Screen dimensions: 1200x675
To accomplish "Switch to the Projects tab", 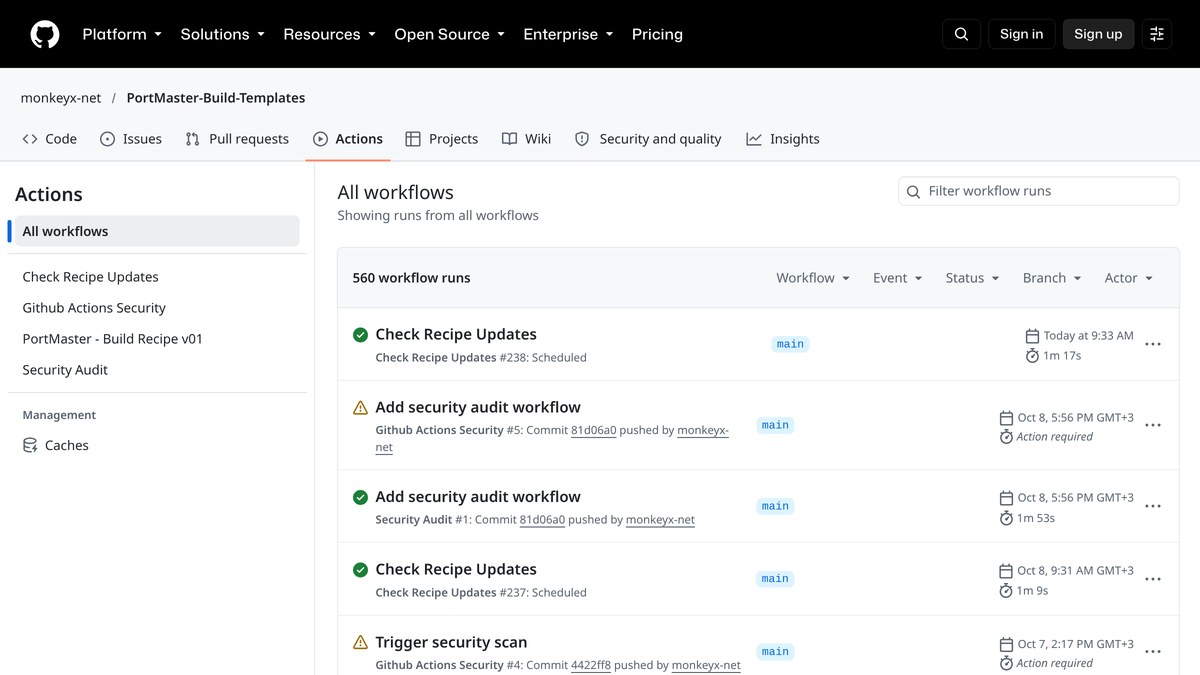I will point(441,139).
